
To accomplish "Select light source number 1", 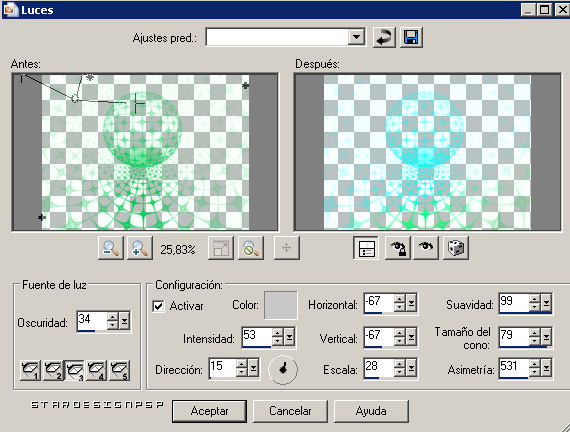I will click(30, 371).
